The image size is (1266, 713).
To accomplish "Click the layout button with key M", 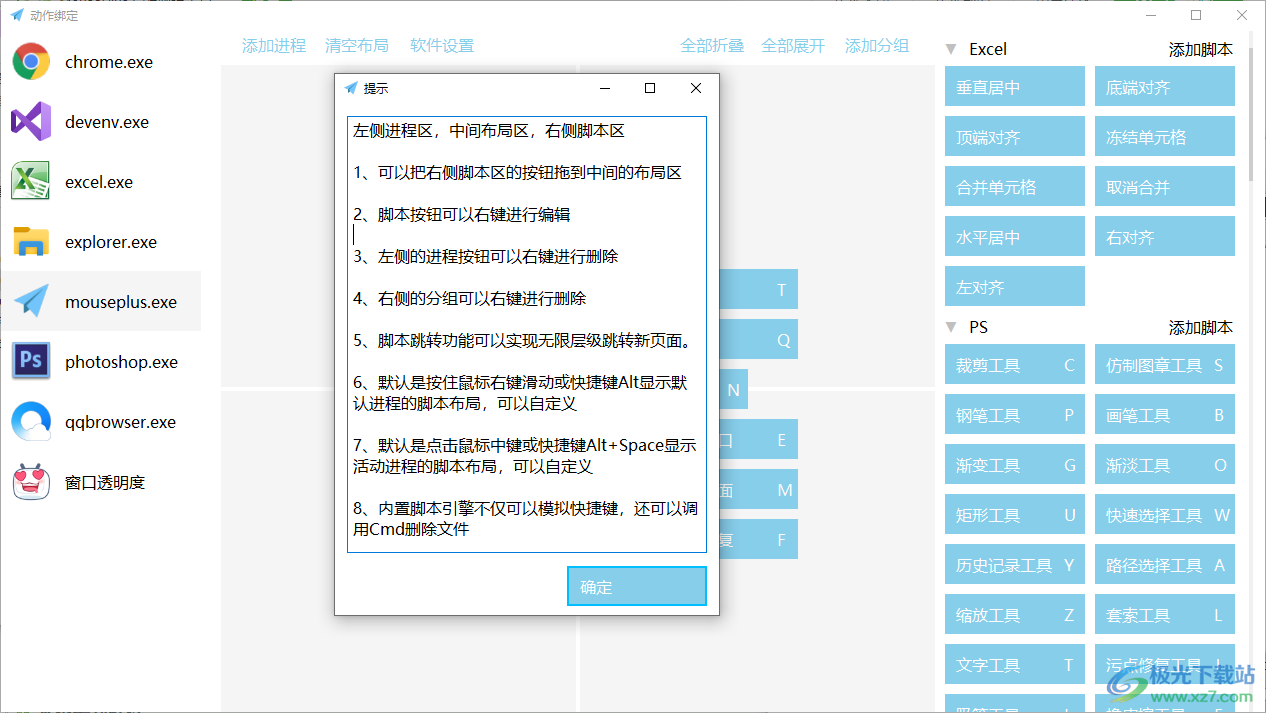I will [759, 489].
